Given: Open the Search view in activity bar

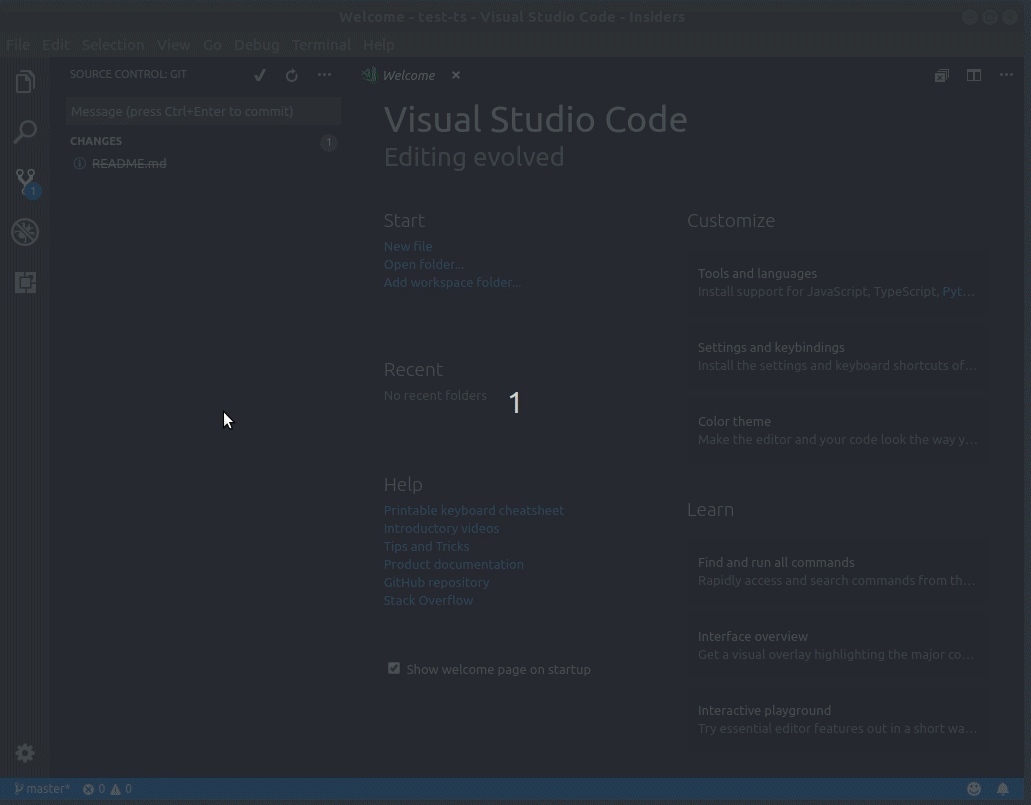Looking at the screenshot, I should tap(25, 132).
